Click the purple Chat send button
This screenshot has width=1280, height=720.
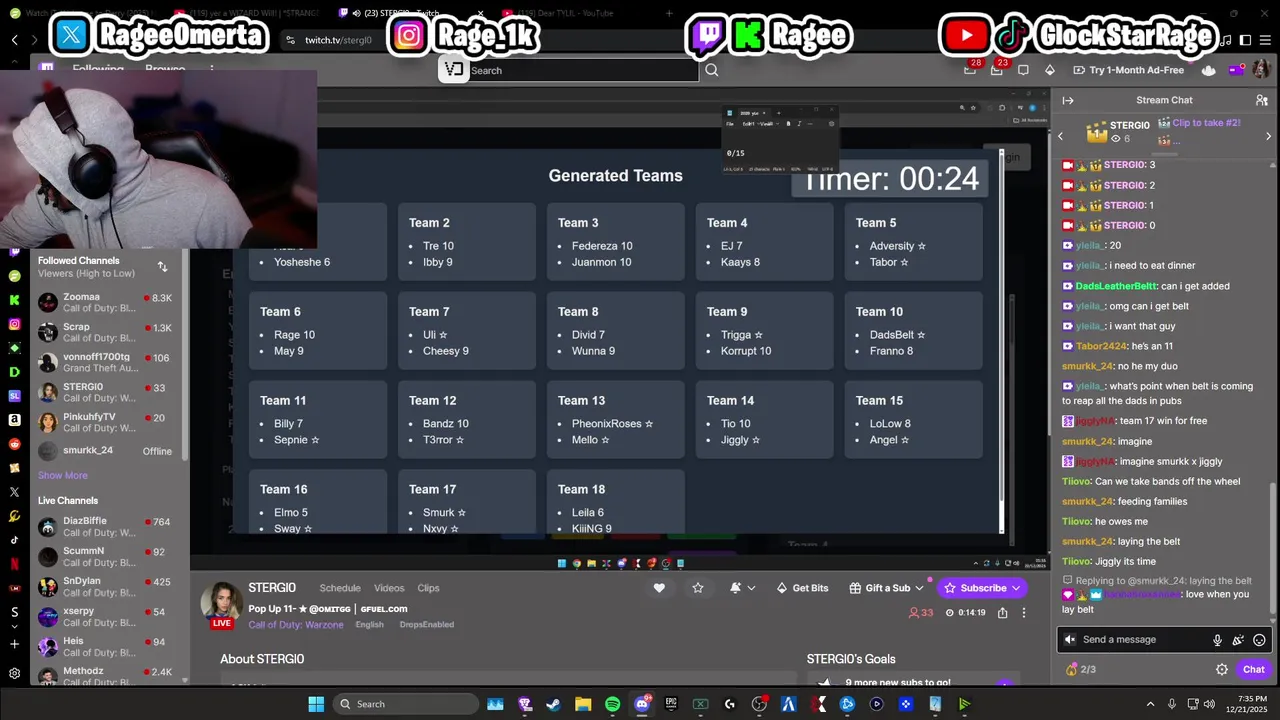point(1253,669)
